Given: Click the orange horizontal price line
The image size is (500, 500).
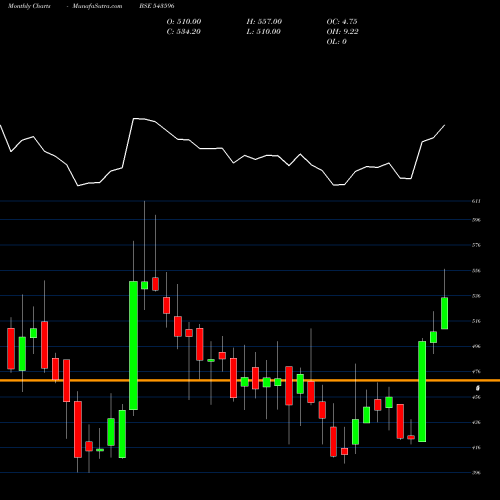Looking at the screenshot, I should [x=250, y=380].
